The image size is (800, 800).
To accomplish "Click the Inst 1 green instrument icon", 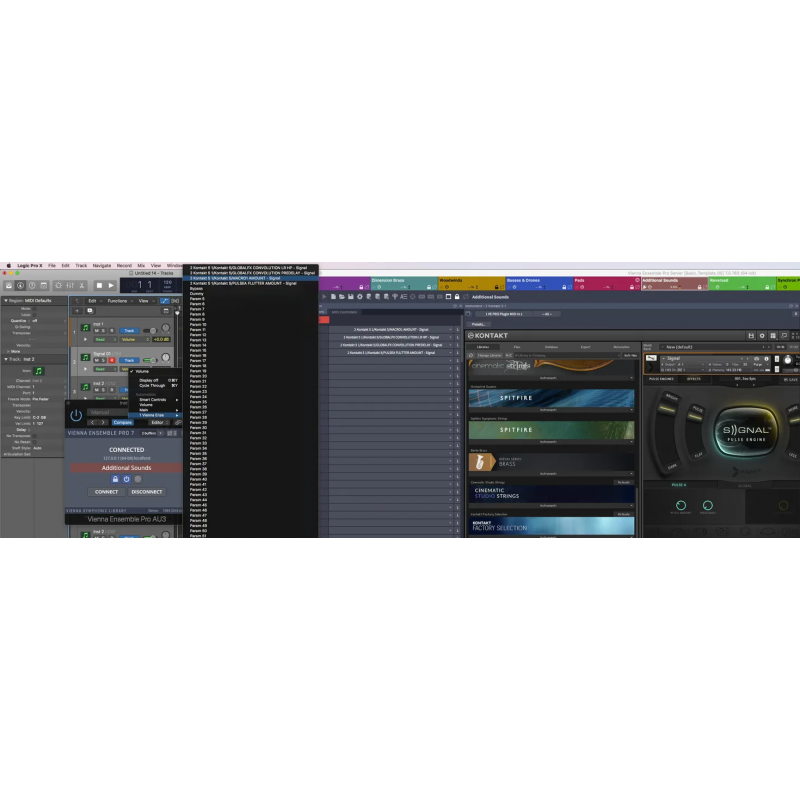I will pos(85,327).
